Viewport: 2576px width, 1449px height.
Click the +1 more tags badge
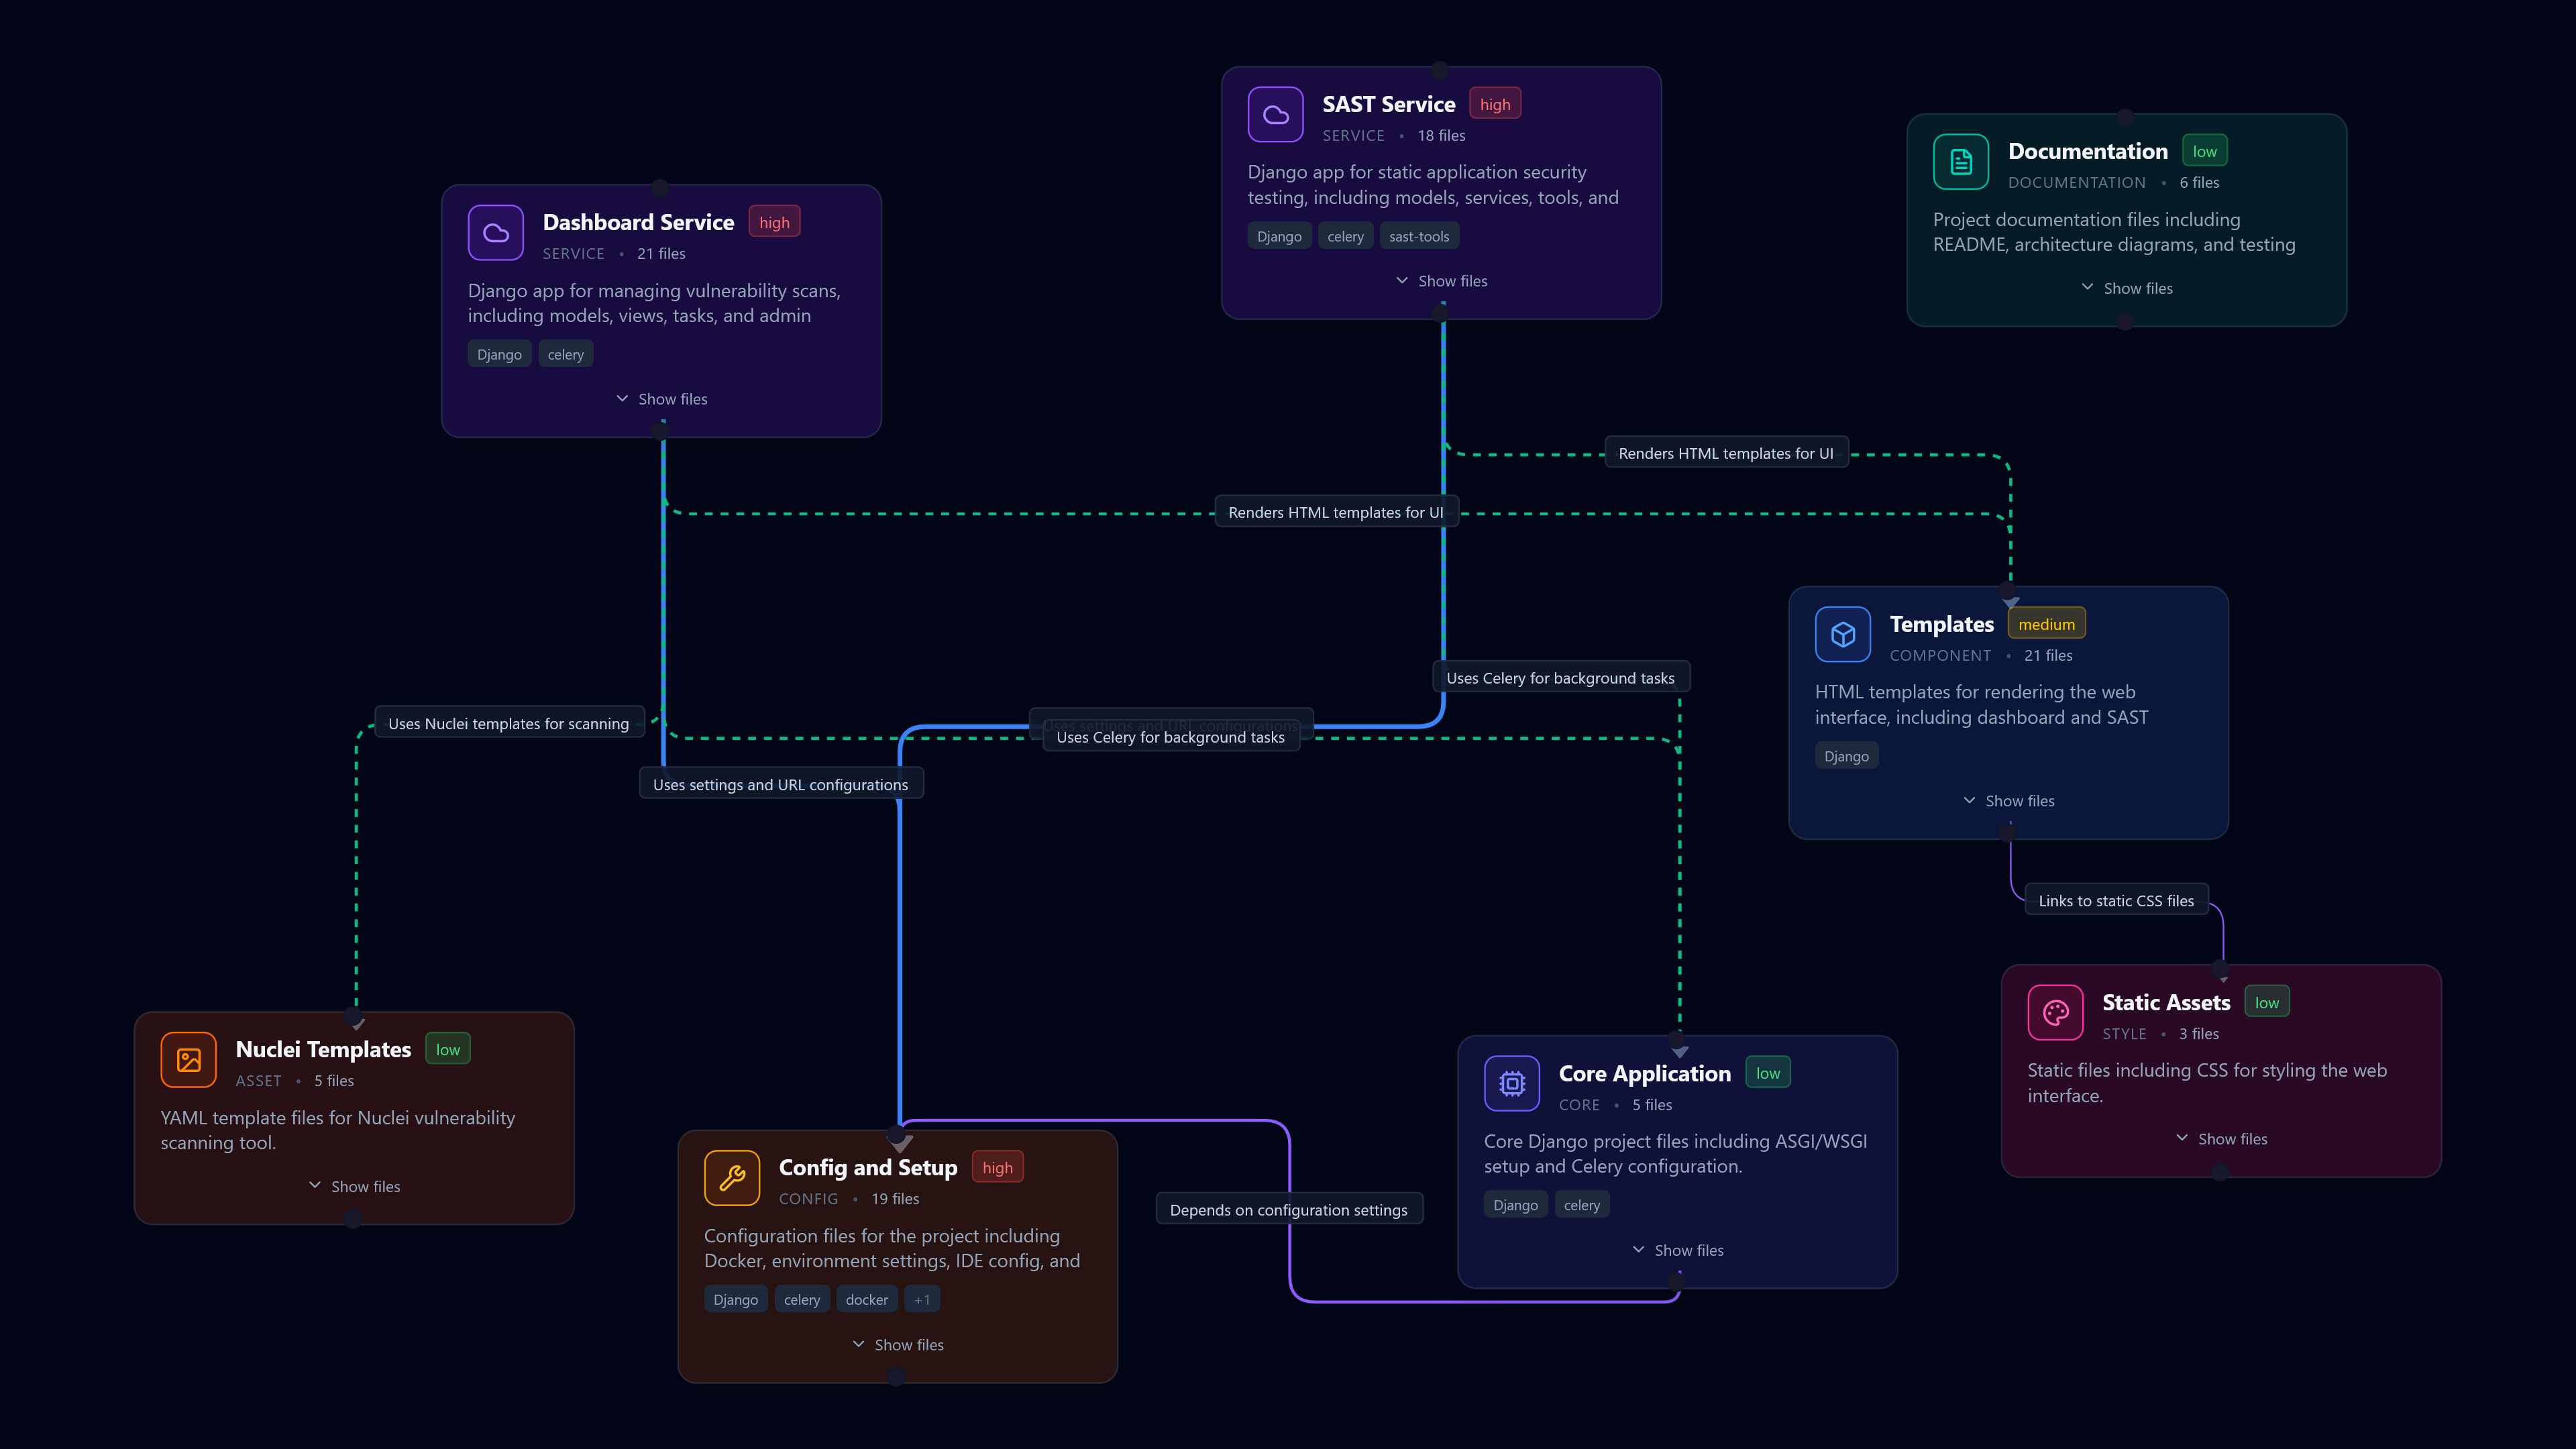point(922,1300)
